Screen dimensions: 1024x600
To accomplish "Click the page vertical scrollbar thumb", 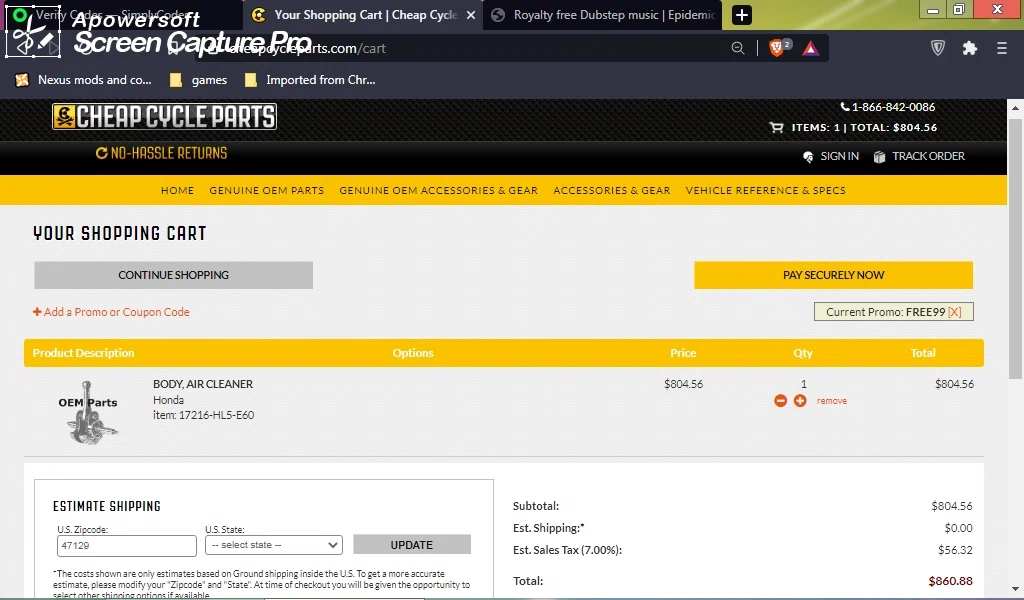I will pos(1015,248).
